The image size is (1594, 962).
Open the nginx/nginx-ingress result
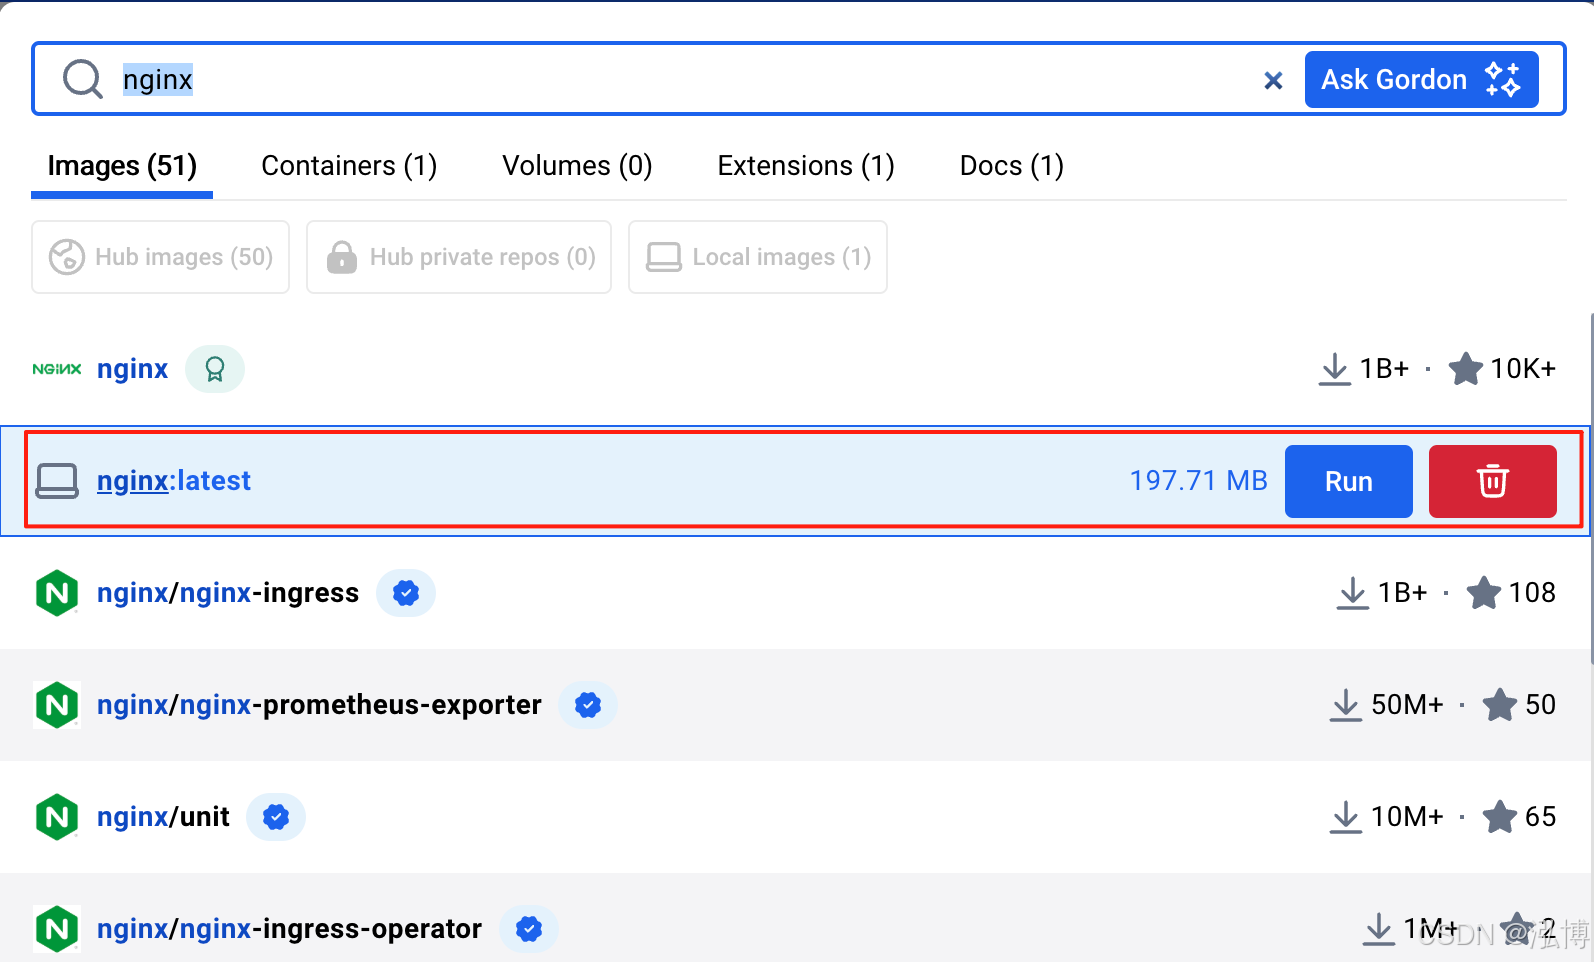pyautogui.click(x=228, y=593)
